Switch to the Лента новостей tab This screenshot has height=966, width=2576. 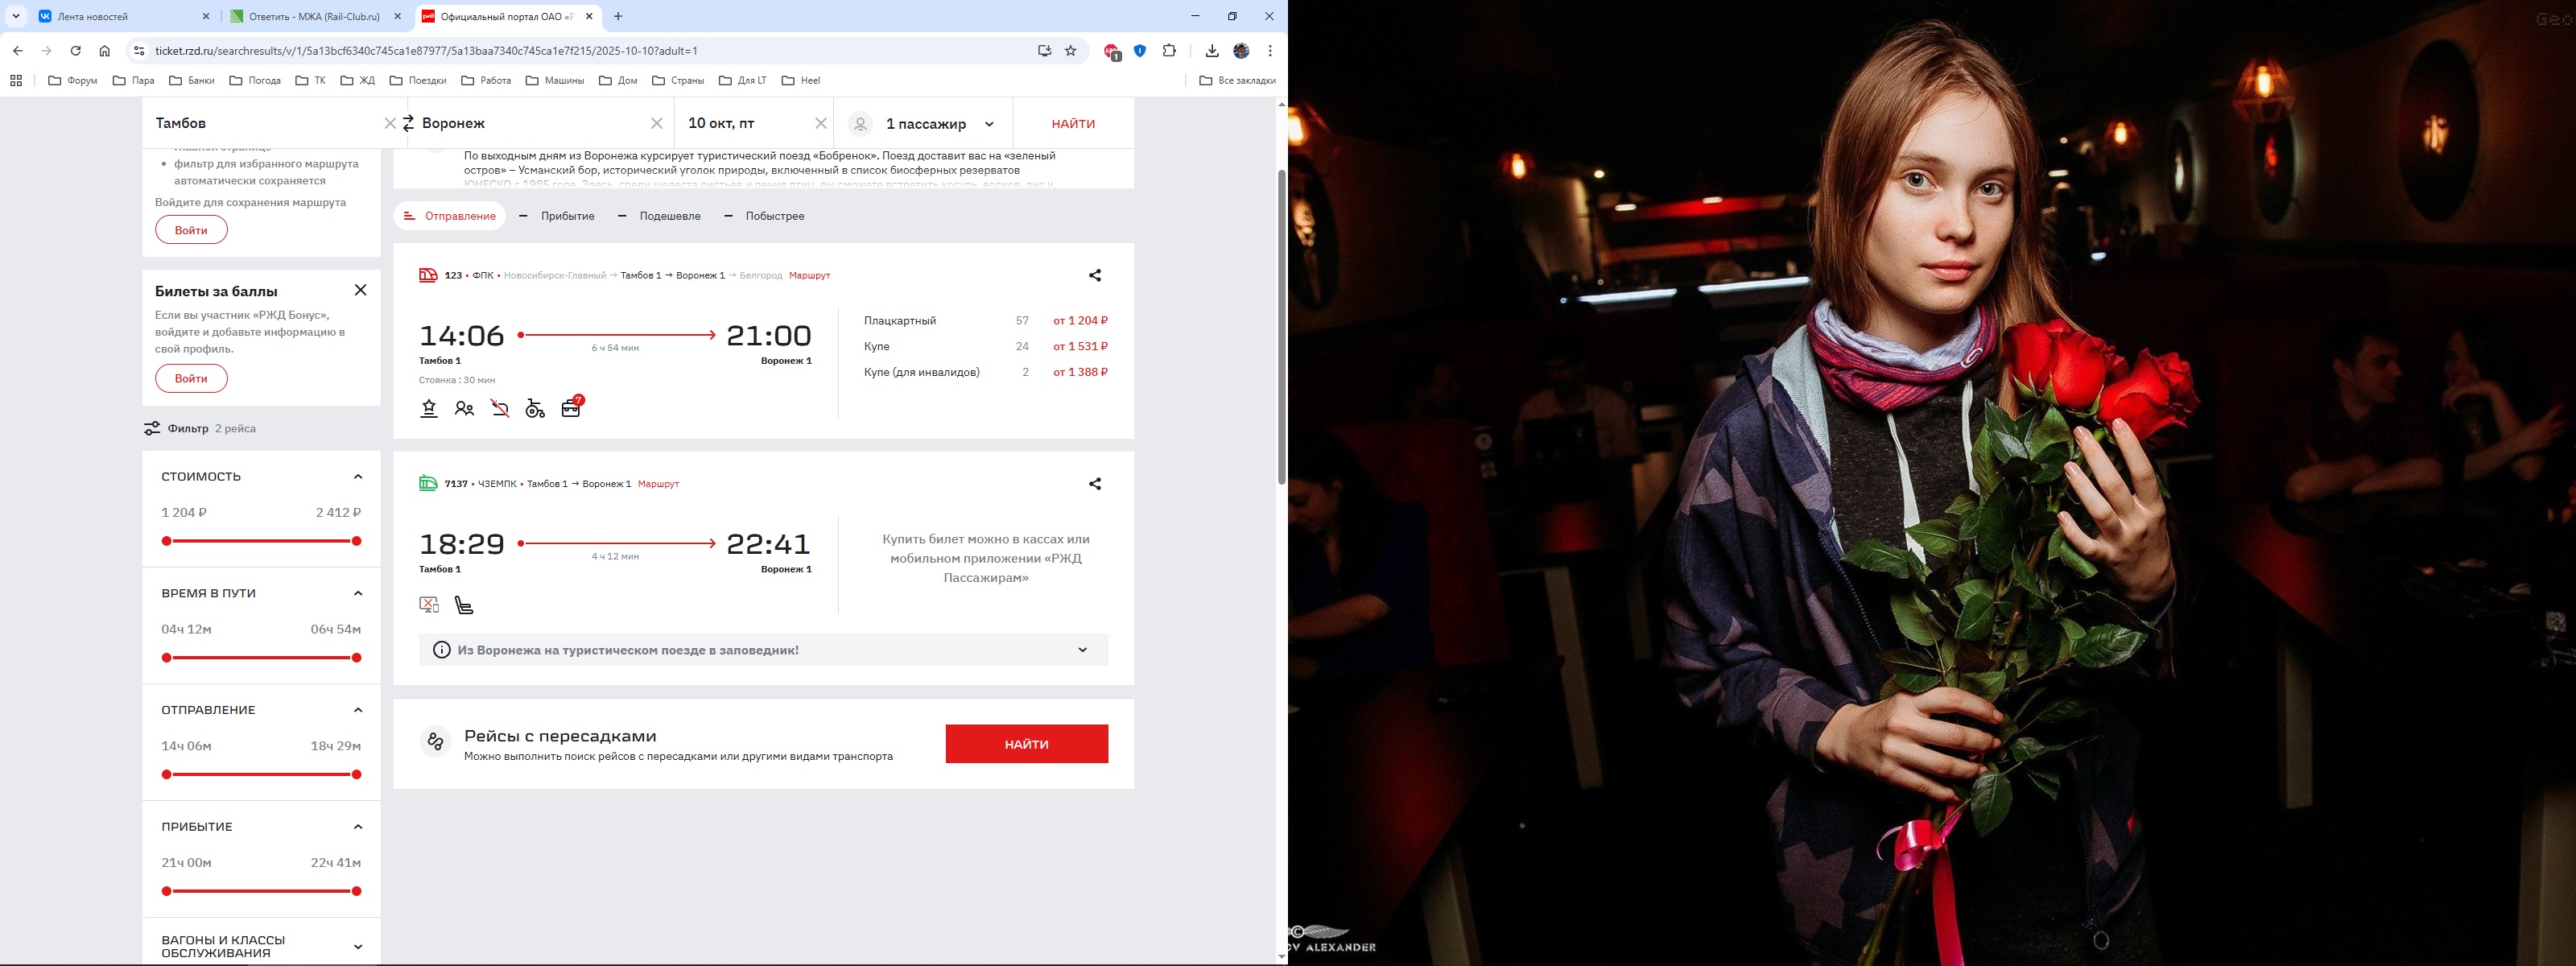[x=93, y=17]
